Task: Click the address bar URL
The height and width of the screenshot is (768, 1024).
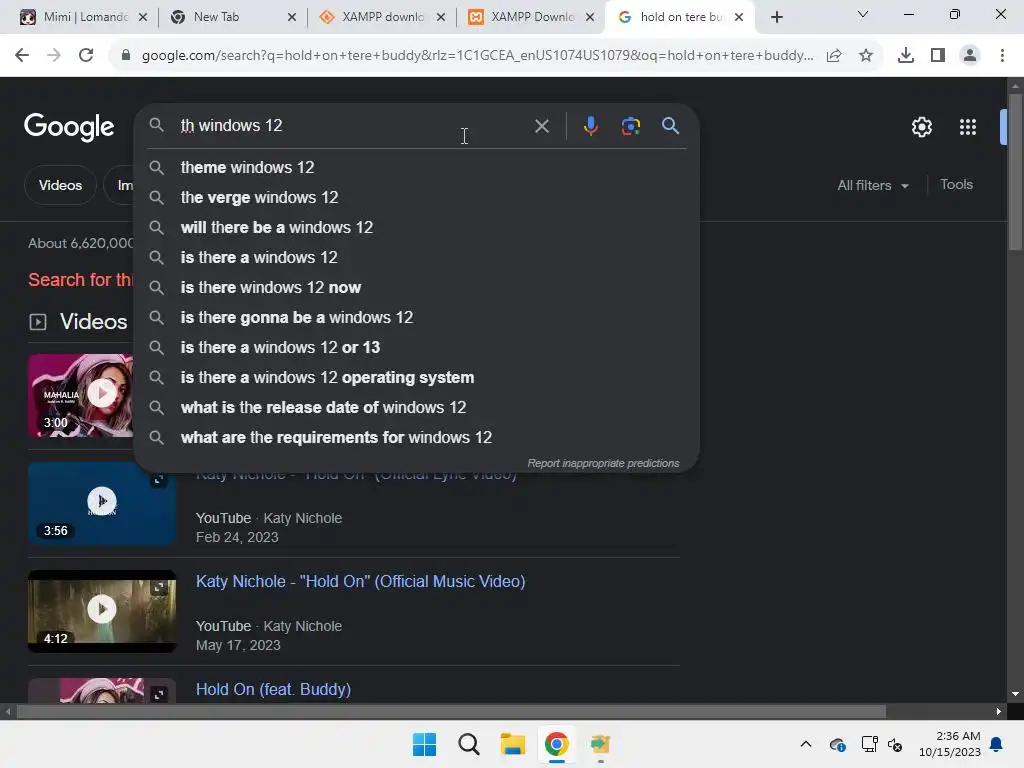Action: click(477, 56)
